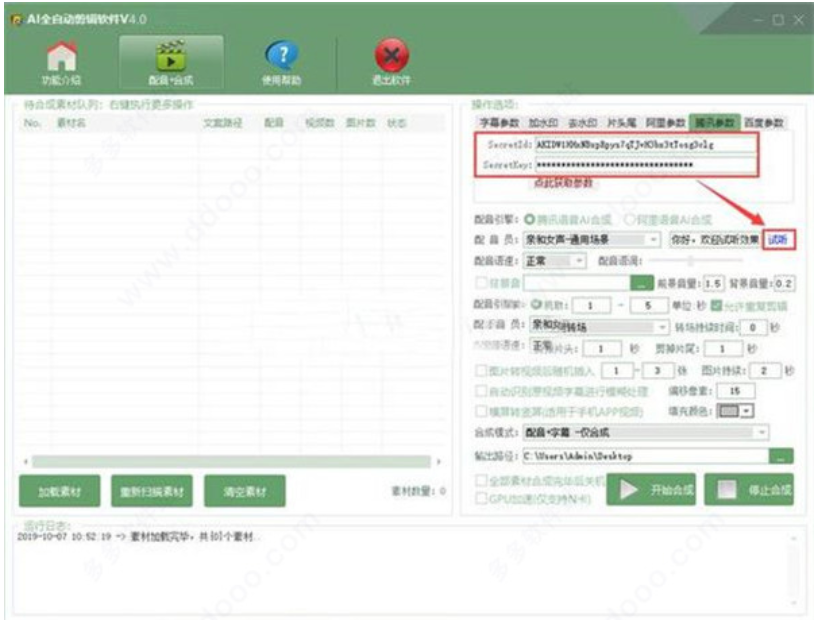Click 文案路径 column header

click(223, 123)
